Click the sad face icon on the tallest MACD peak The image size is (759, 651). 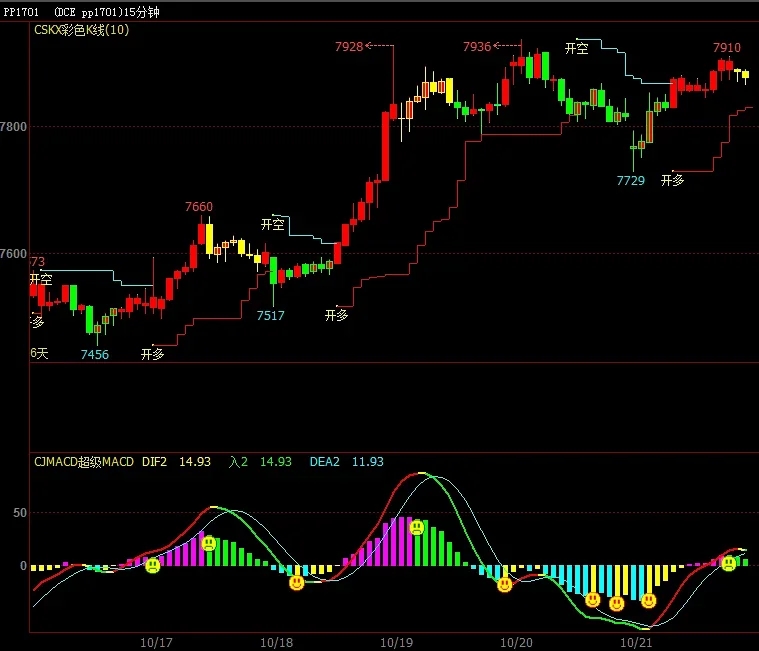[x=417, y=527]
